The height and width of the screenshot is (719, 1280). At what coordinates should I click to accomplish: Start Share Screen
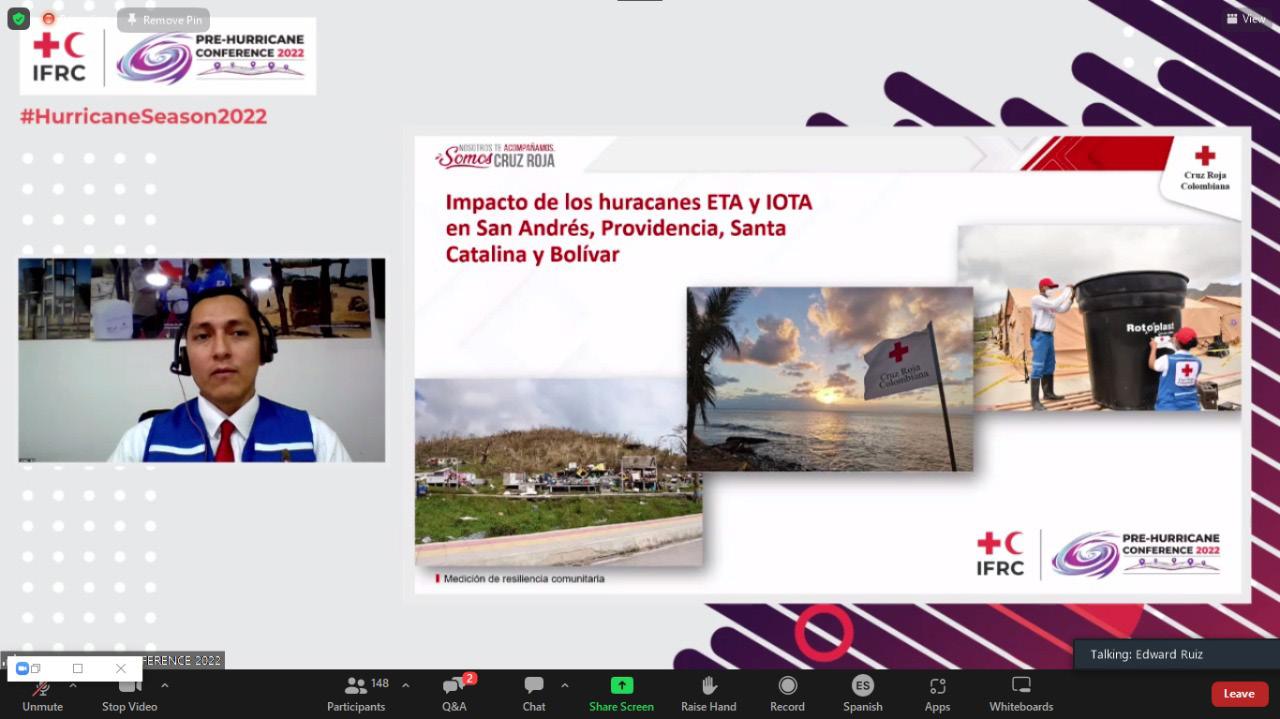click(621, 695)
